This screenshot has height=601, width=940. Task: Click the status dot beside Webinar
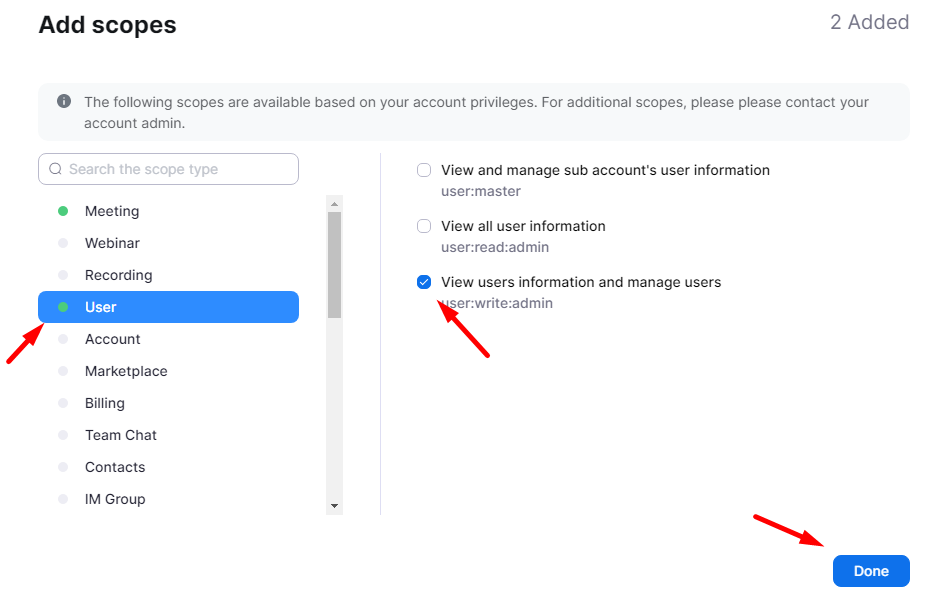click(63, 243)
